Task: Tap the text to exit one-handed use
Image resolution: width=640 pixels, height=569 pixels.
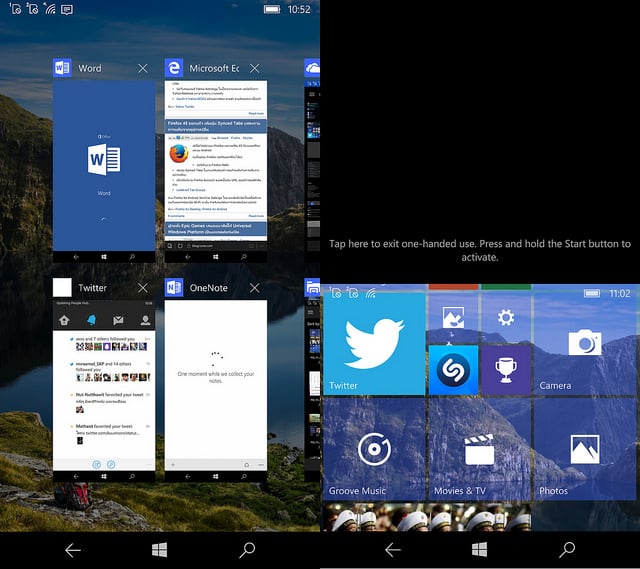Action: [480, 250]
